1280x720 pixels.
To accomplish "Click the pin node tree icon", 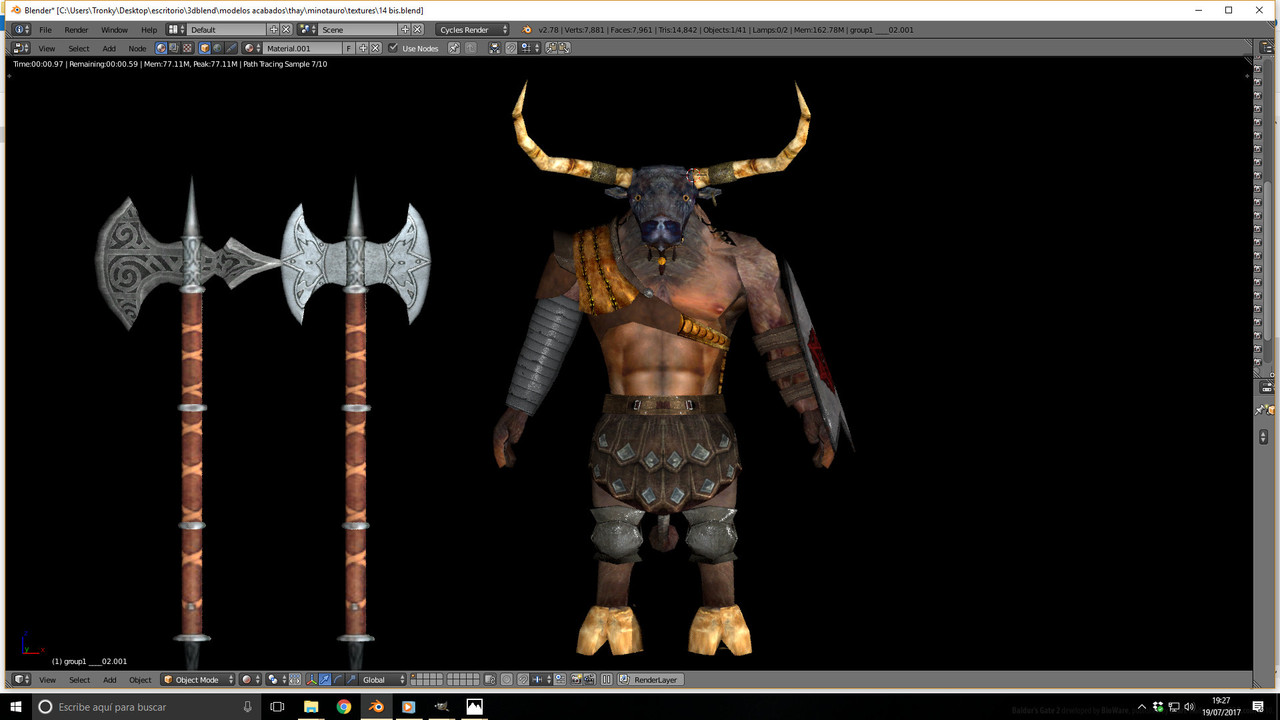I will [453, 48].
